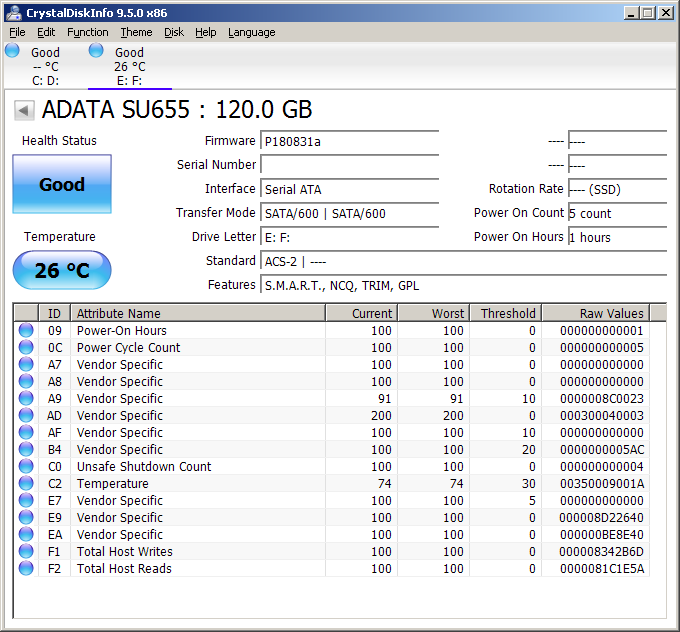
Task: Open the File menu
Action: click(x=17, y=33)
